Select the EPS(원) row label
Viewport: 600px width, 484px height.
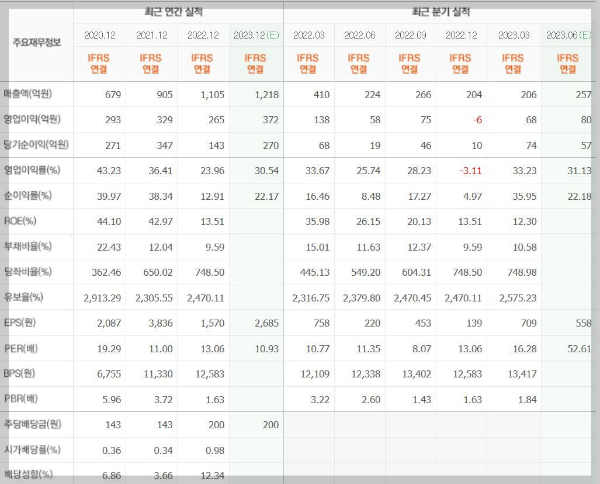coord(20,323)
